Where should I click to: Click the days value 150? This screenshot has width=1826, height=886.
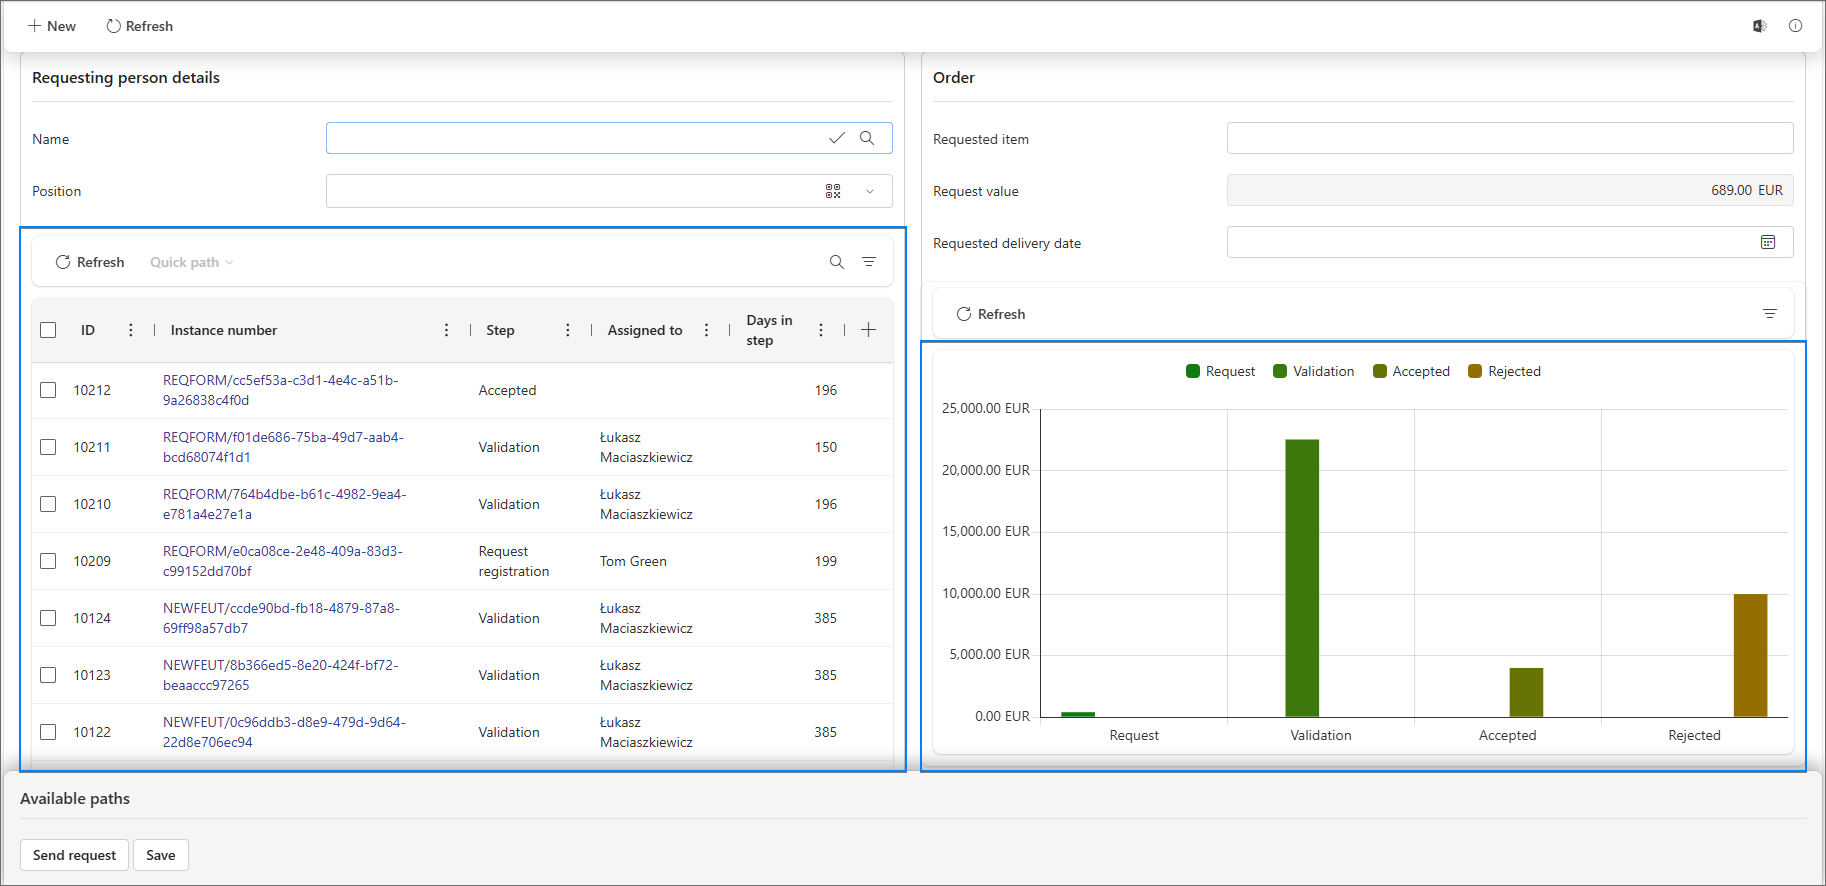tap(826, 447)
